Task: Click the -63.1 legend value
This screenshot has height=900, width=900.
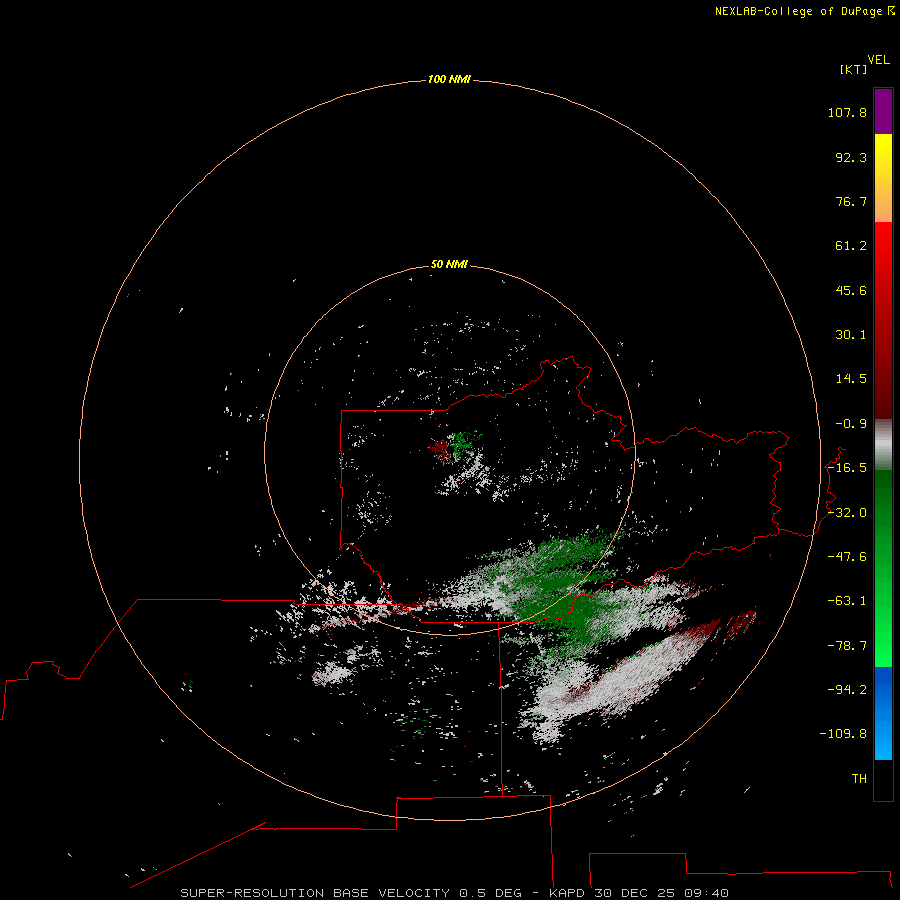Action: pyautogui.click(x=847, y=601)
